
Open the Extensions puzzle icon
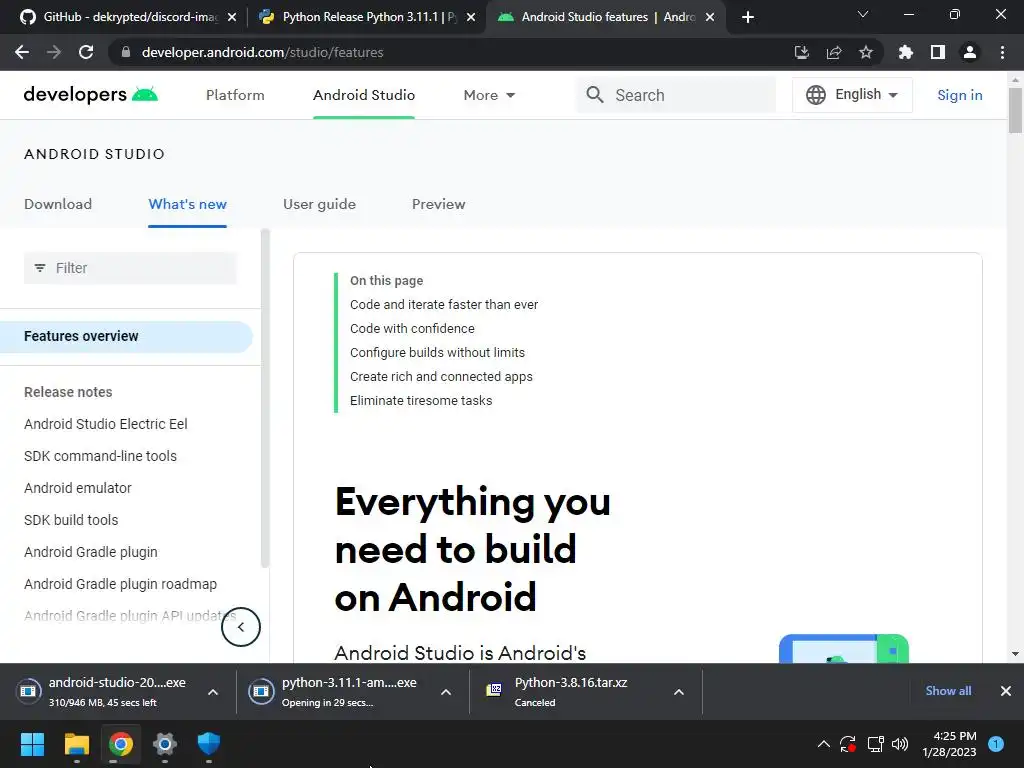pos(905,52)
